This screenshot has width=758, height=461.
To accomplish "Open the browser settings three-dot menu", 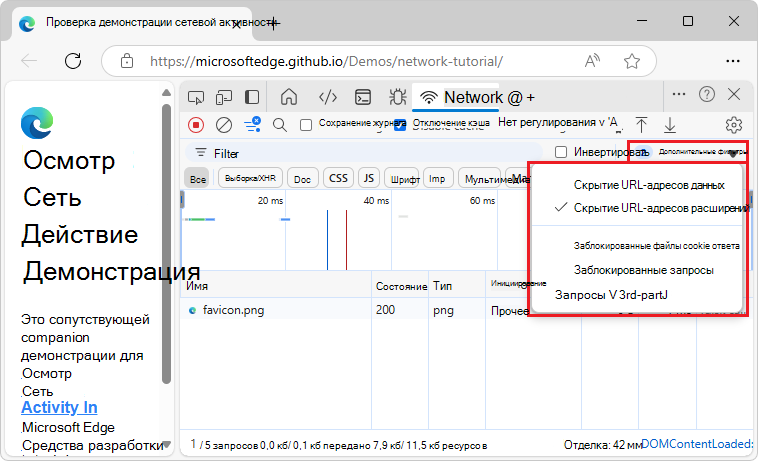I will click(x=733, y=61).
